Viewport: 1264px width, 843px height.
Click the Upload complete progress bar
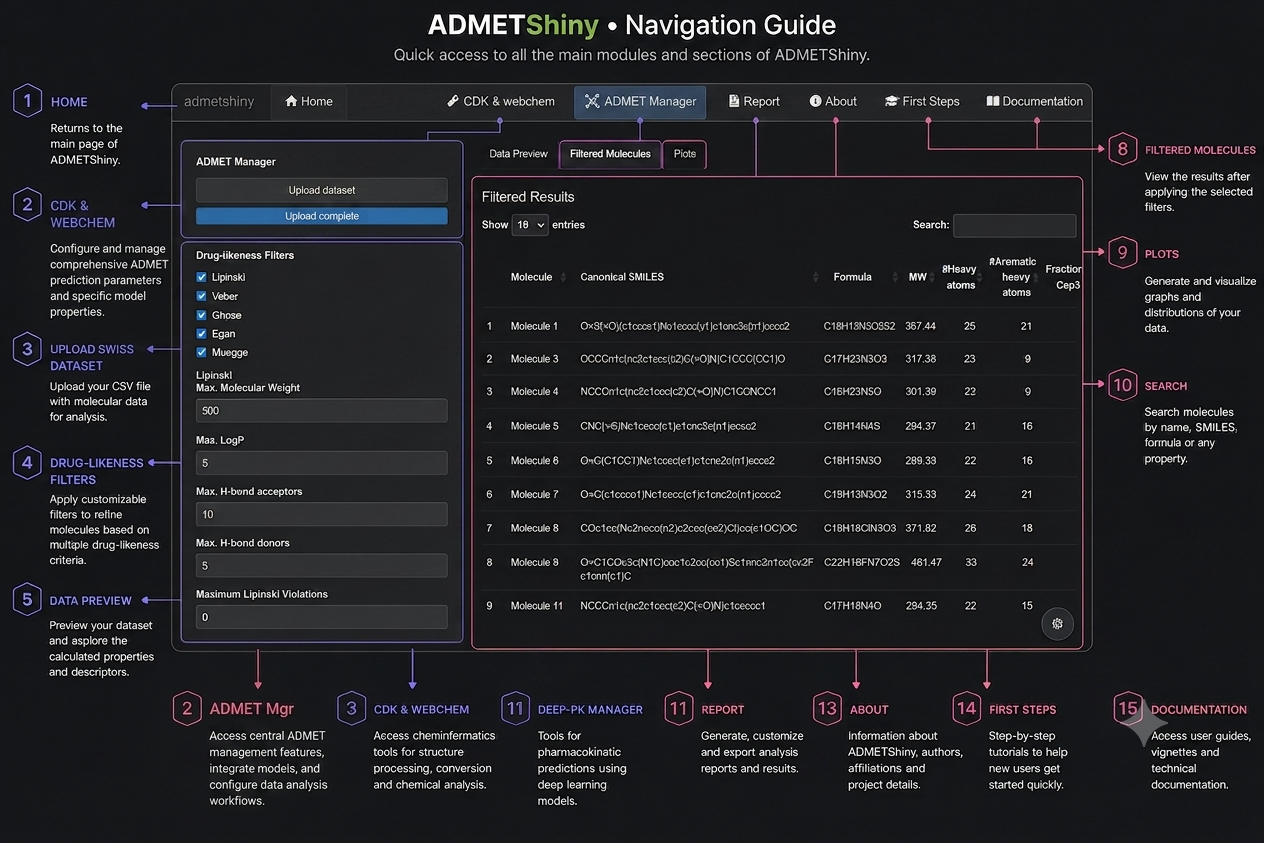click(322, 216)
